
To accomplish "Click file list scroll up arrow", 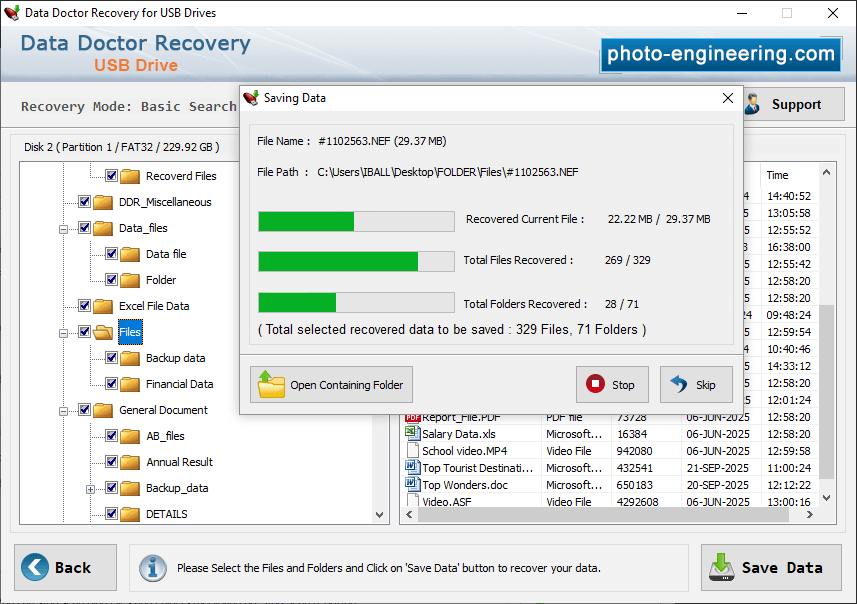I will [826, 172].
